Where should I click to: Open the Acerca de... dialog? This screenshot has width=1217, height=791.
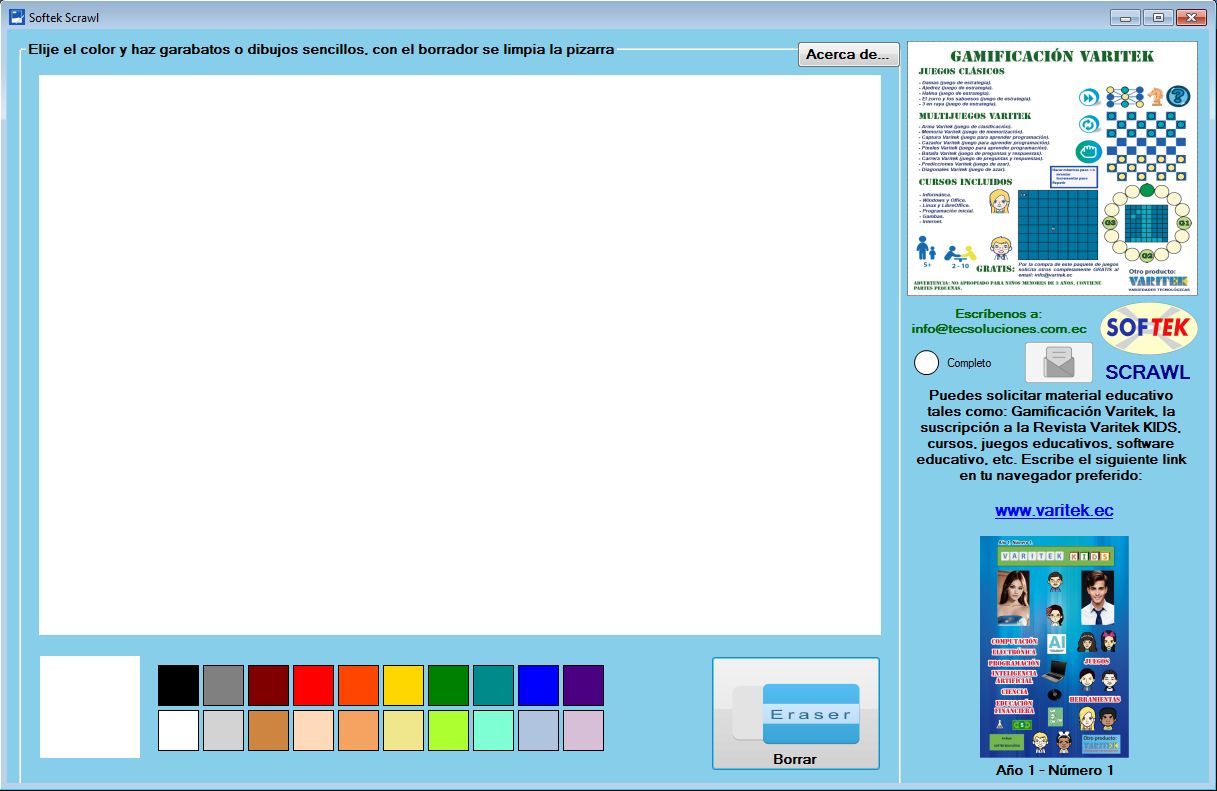pos(848,55)
